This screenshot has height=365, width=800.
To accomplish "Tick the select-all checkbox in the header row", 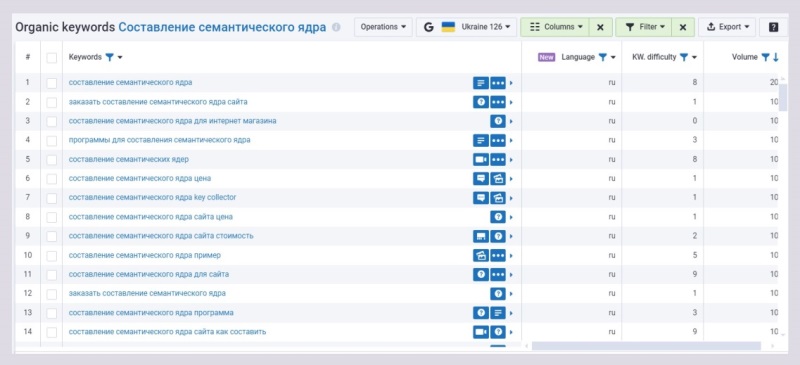I will click(52, 58).
